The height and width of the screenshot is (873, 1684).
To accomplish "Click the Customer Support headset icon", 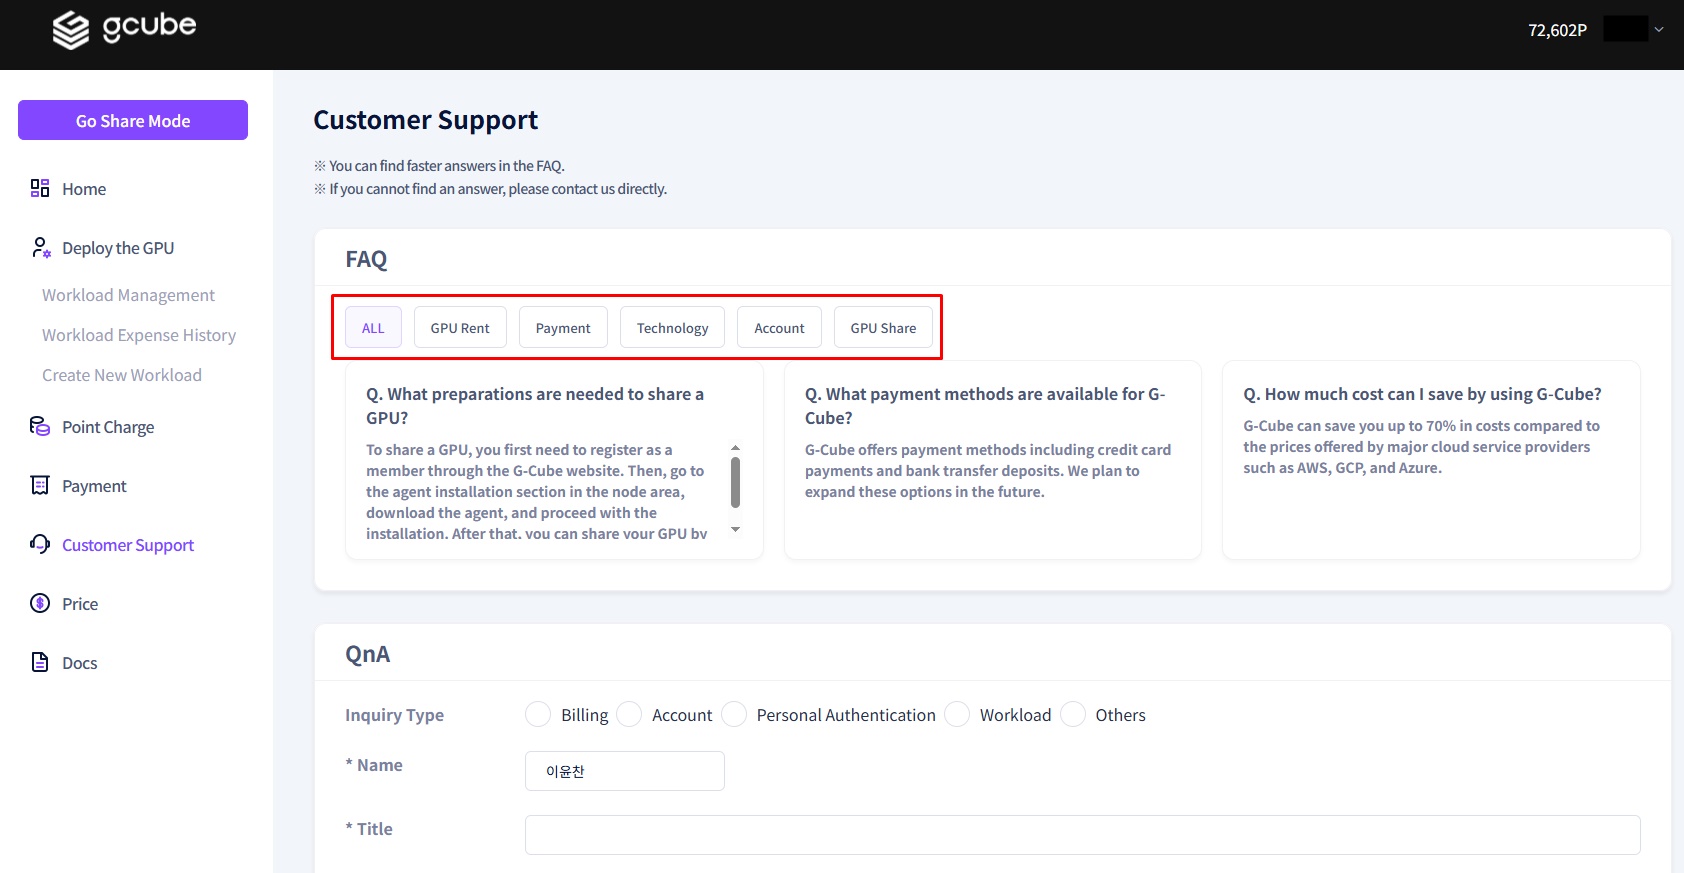I will (x=40, y=544).
